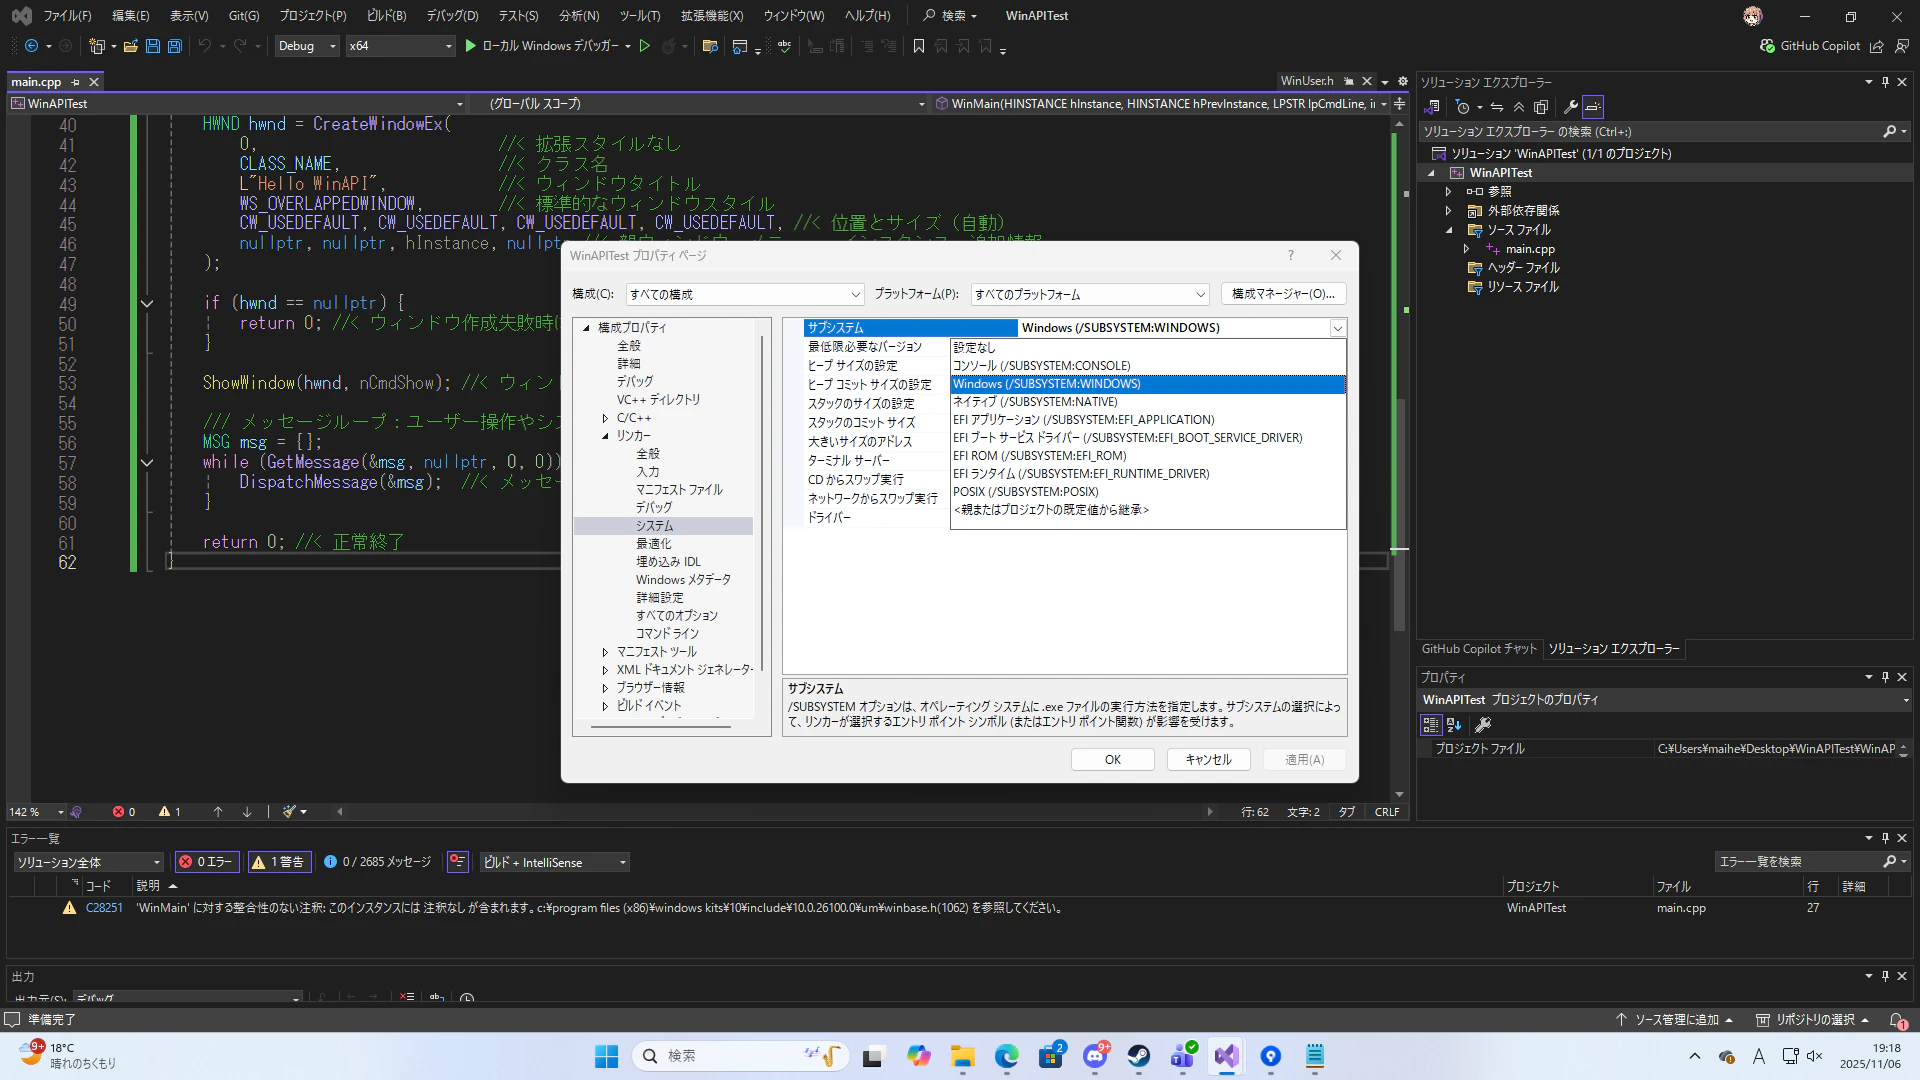Image resolution: width=1920 pixels, height=1080 pixels.
Task: Click the Open File folder icon
Action: click(x=130, y=46)
